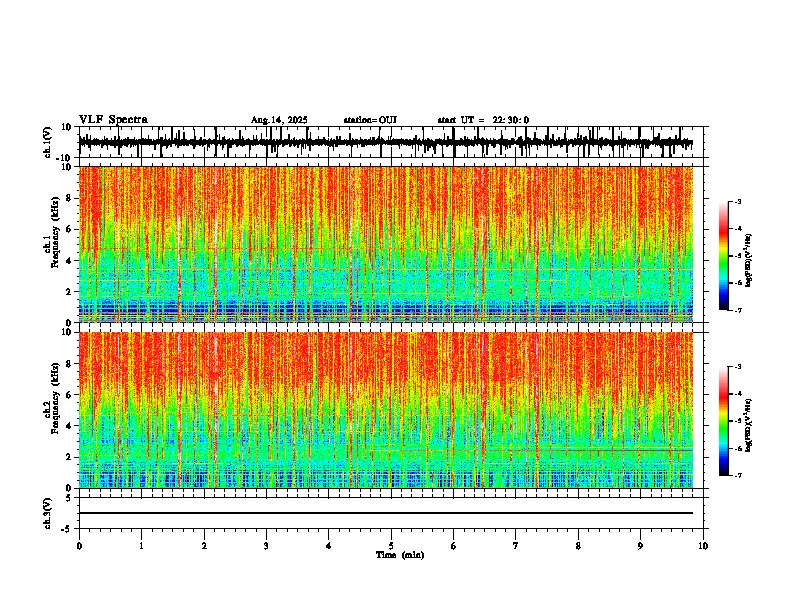The height and width of the screenshot is (612, 792).
Task: Click the time axis tick label "10"
Action: tap(703, 546)
